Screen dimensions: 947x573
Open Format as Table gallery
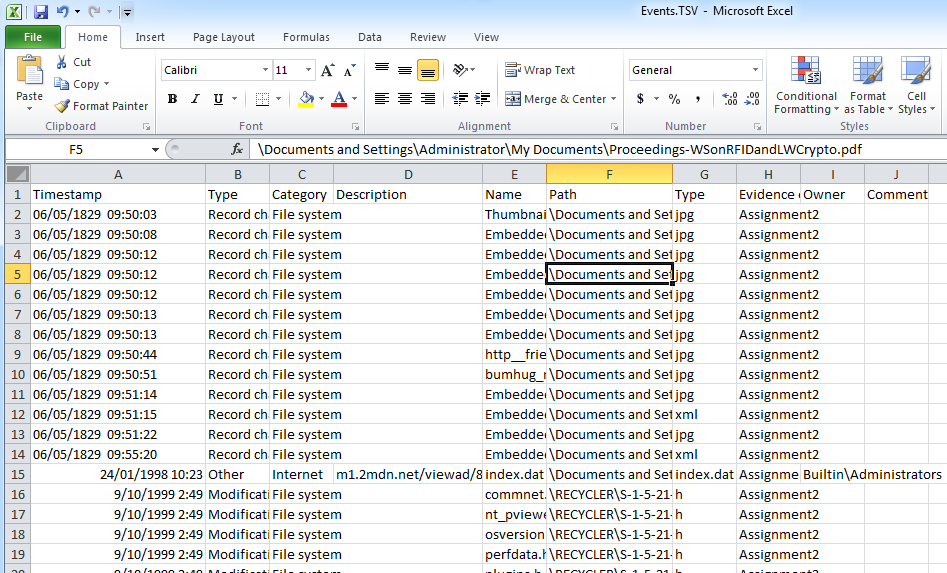868,85
